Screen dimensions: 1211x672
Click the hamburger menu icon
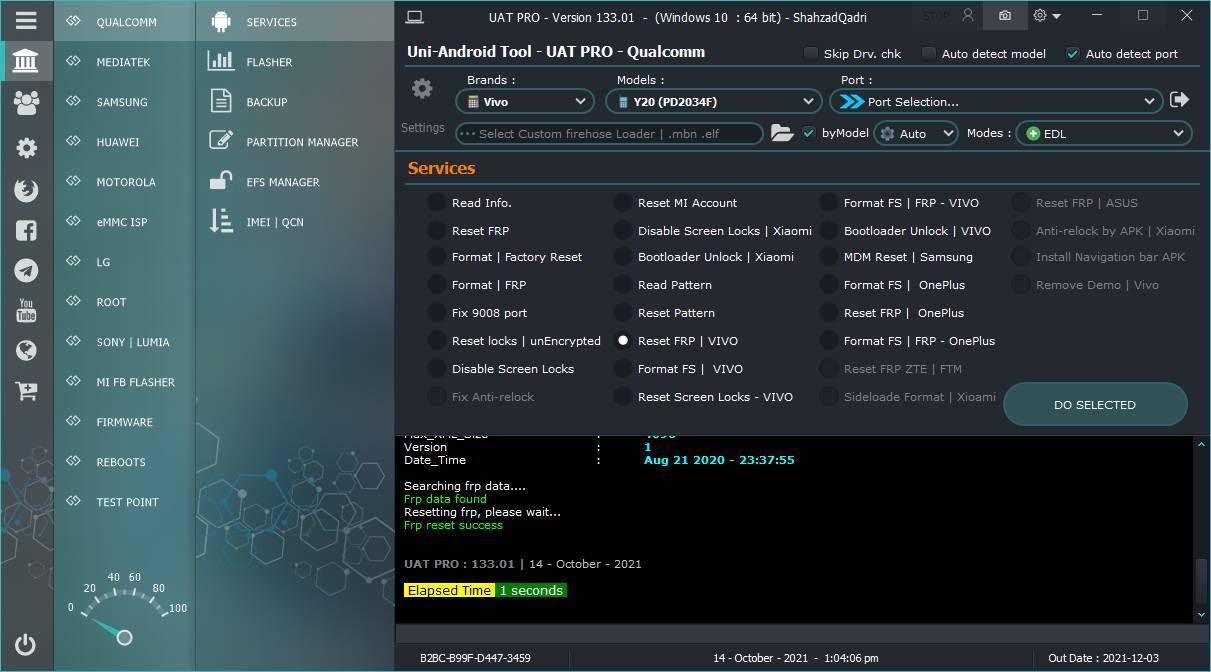pos(26,20)
